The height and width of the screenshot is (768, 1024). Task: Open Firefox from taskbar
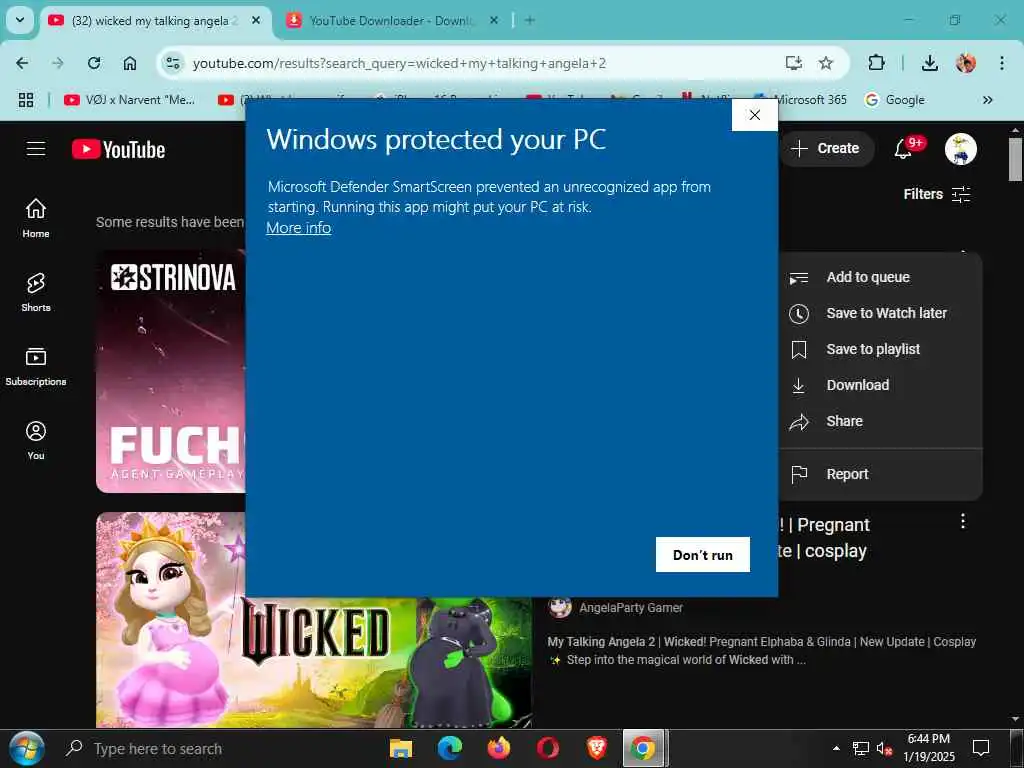pos(499,748)
